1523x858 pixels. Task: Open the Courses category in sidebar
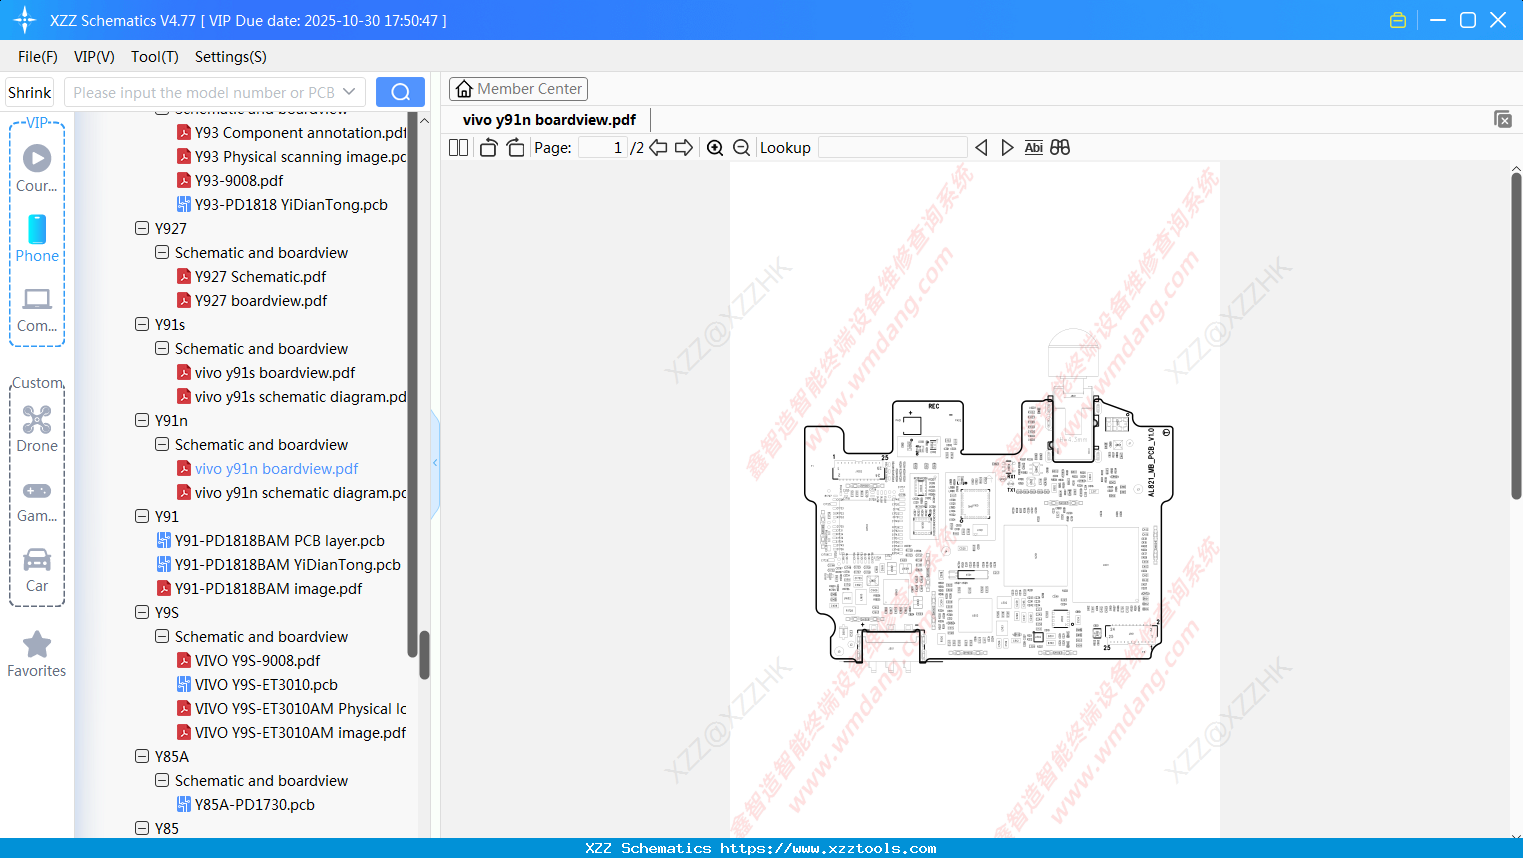37,168
